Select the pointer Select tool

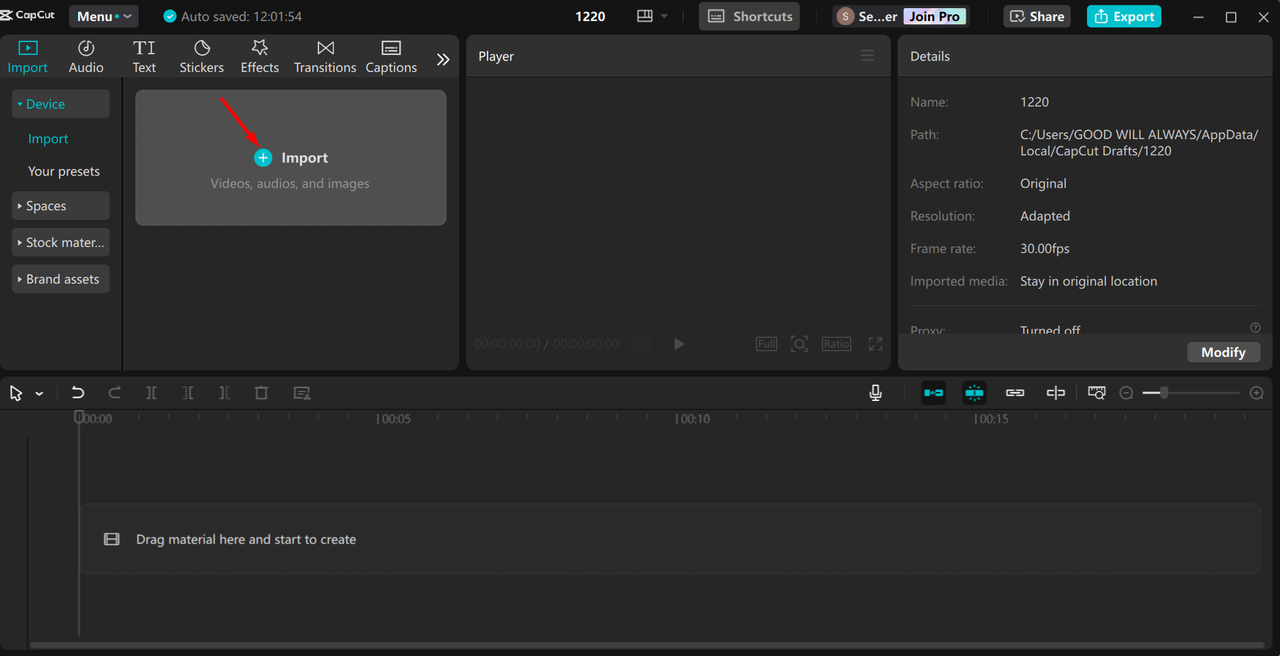point(16,393)
